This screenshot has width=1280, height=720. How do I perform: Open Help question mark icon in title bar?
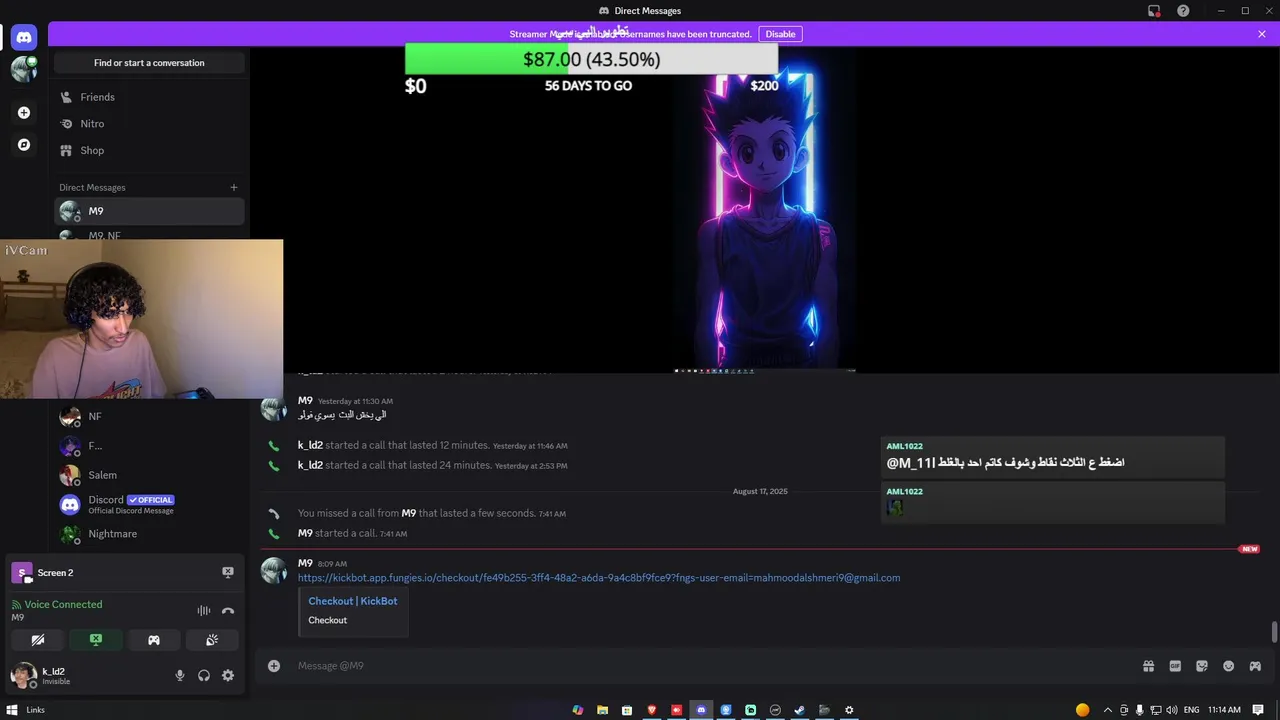pyautogui.click(x=1183, y=11)
